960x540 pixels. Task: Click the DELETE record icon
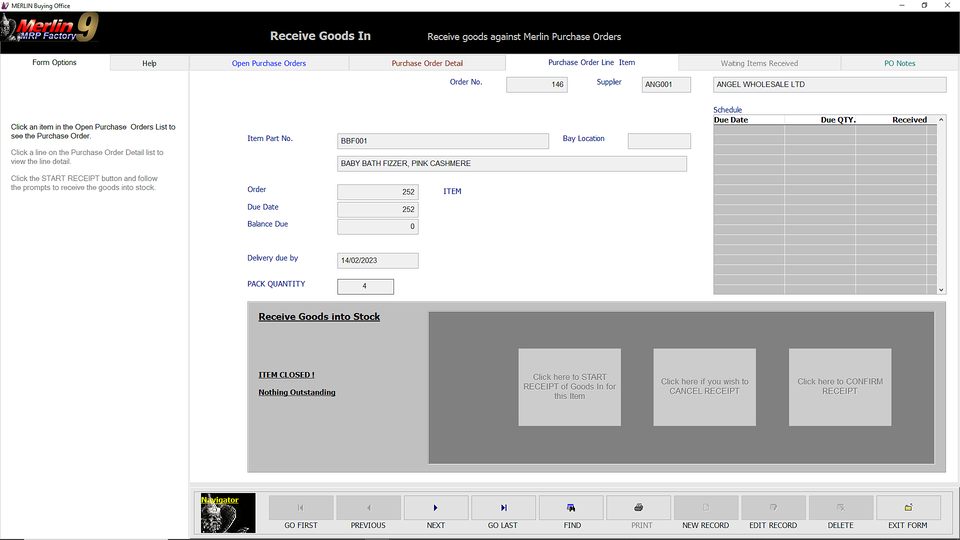[841, 508]
